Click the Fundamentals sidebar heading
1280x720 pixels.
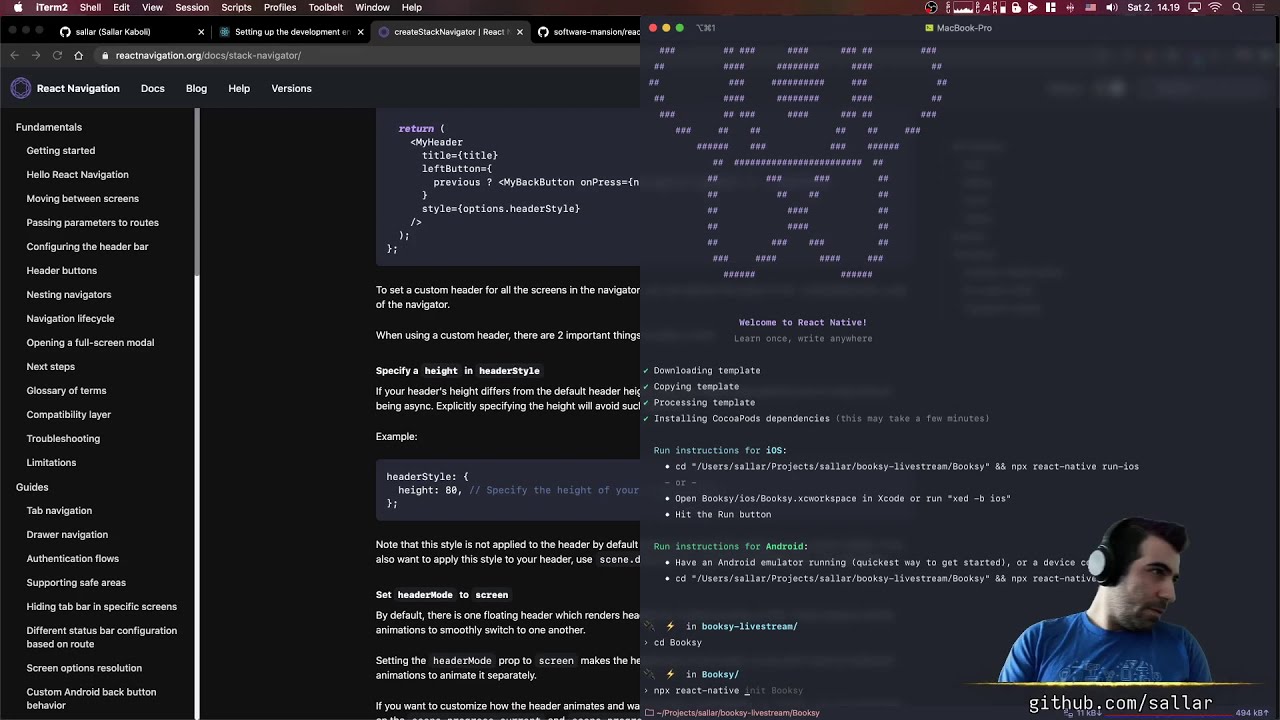click(x=49, y=127)
